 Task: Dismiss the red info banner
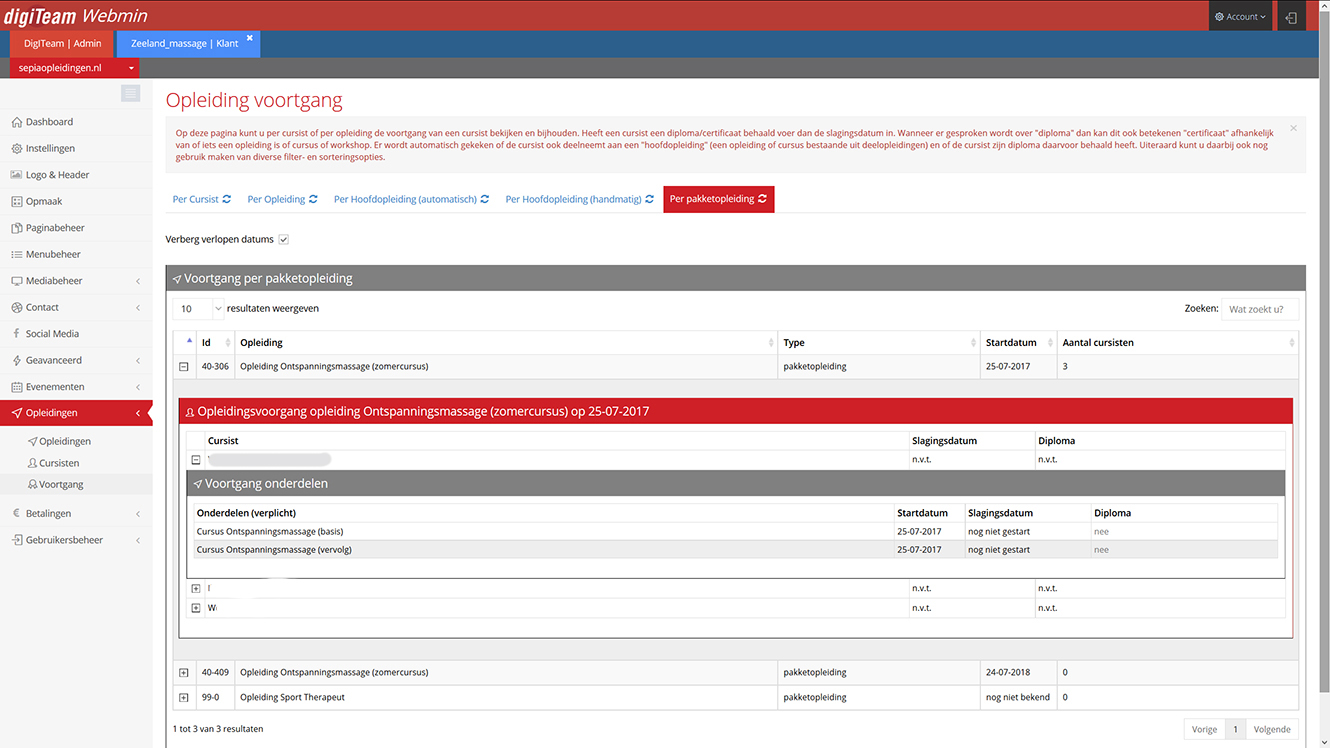[1293, 128]
